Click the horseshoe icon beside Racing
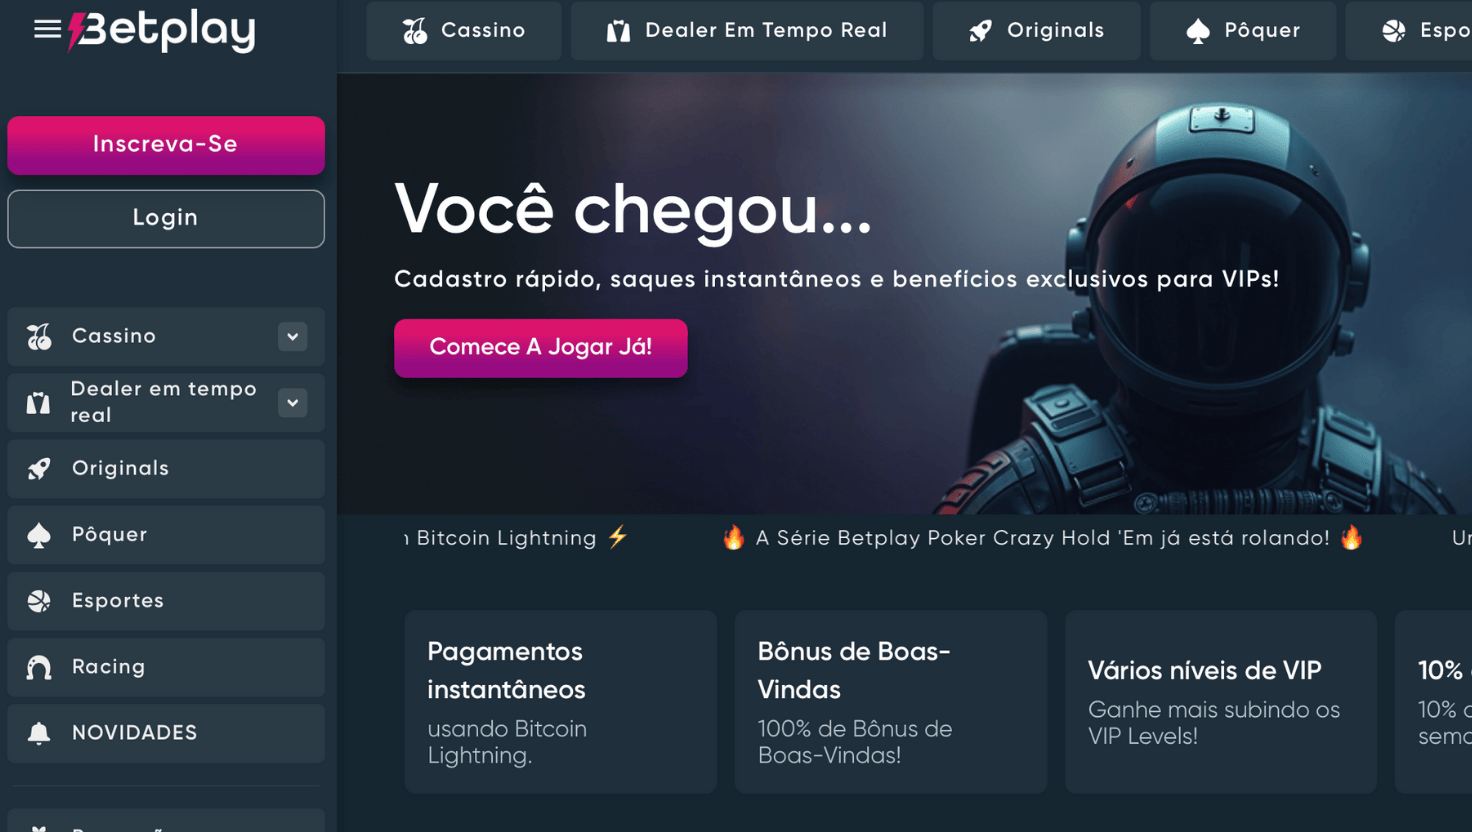The height and width of the screenshot is (832, 1472). (39, 667)
